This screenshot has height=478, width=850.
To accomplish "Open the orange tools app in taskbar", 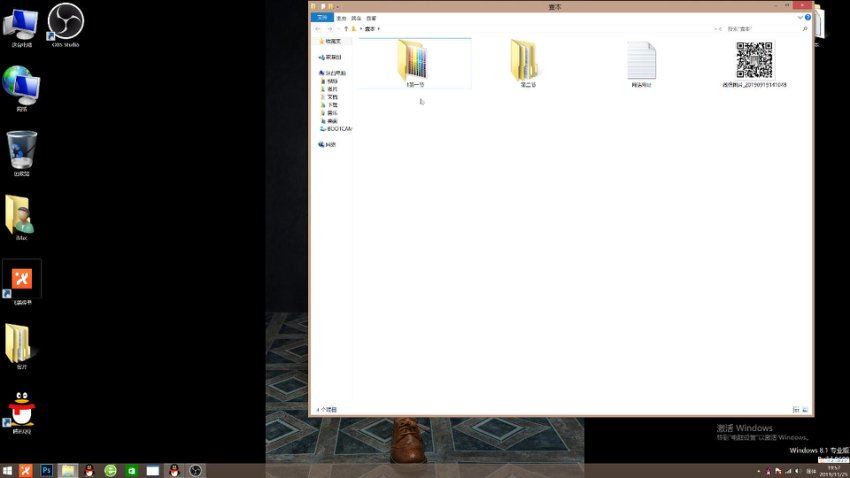I will tap(25, 470).
